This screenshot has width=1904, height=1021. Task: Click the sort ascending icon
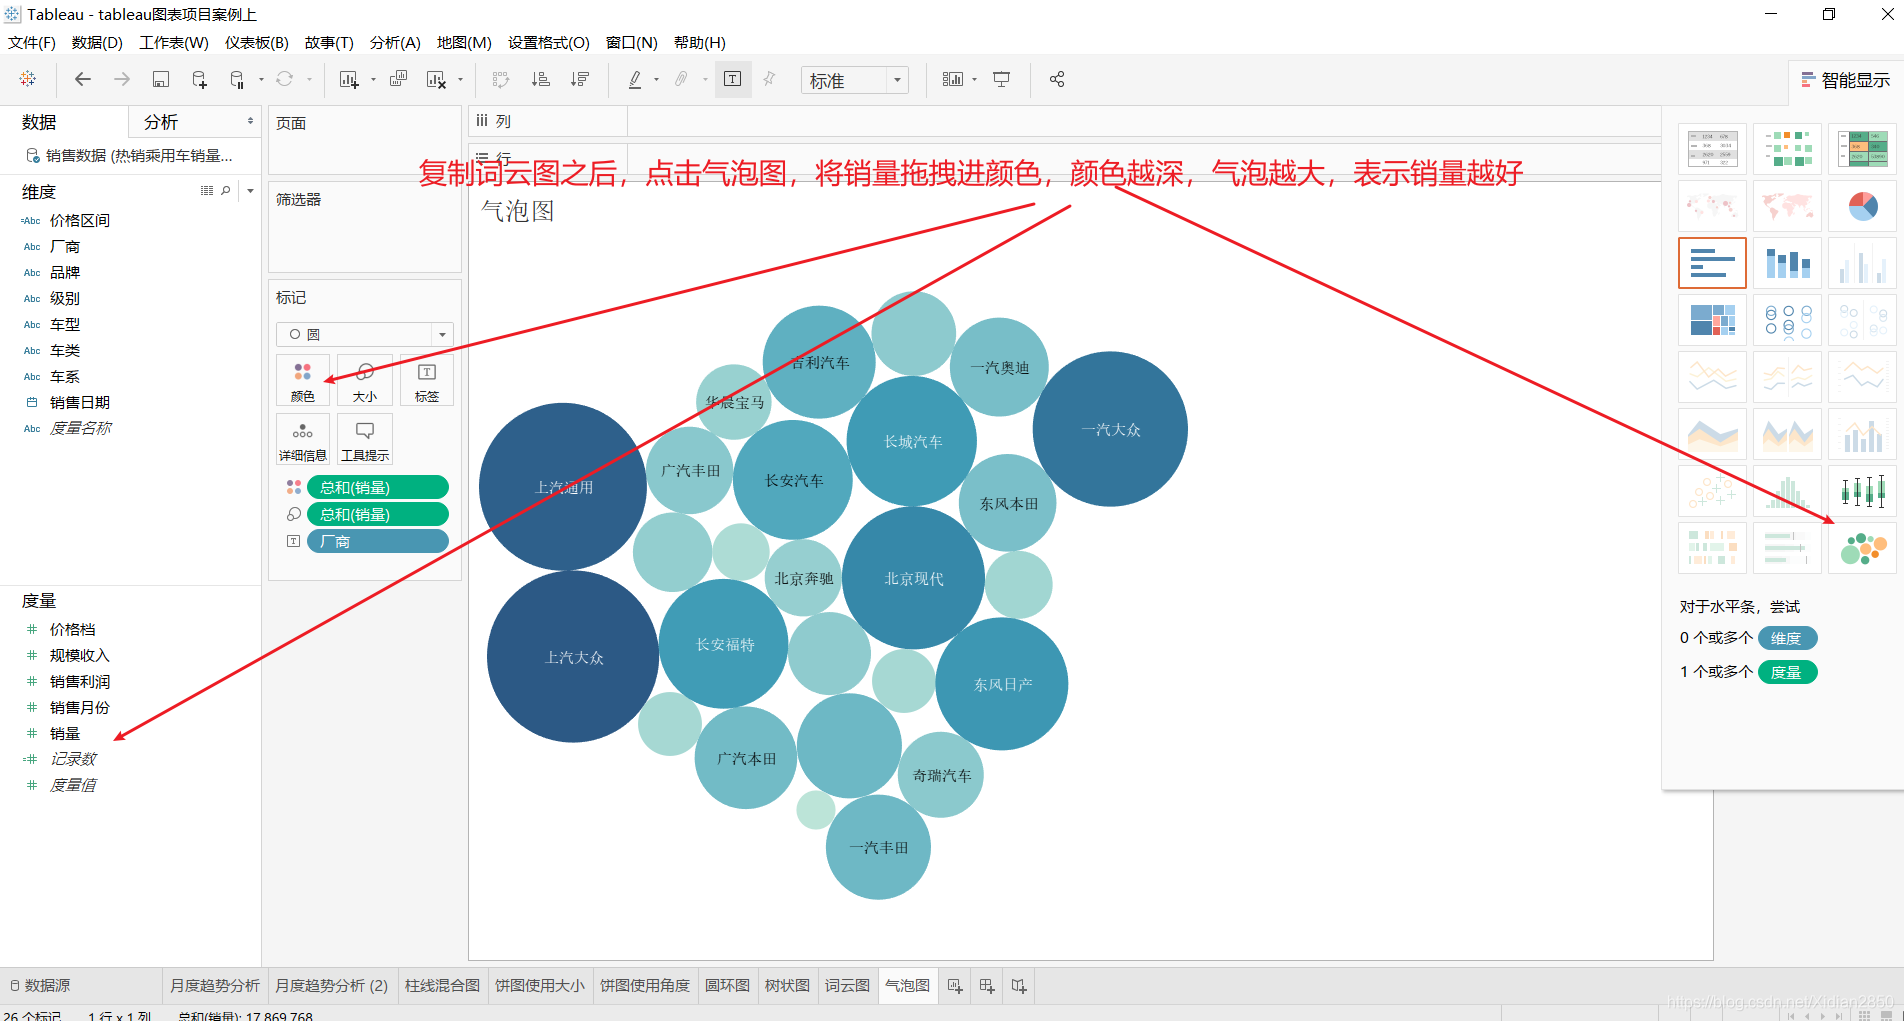click(540, 79)
